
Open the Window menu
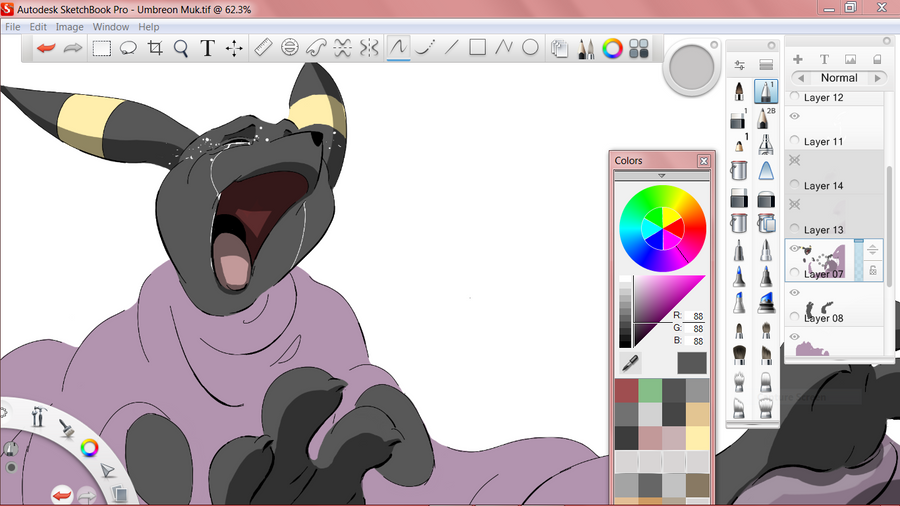[x=111, y=27]
